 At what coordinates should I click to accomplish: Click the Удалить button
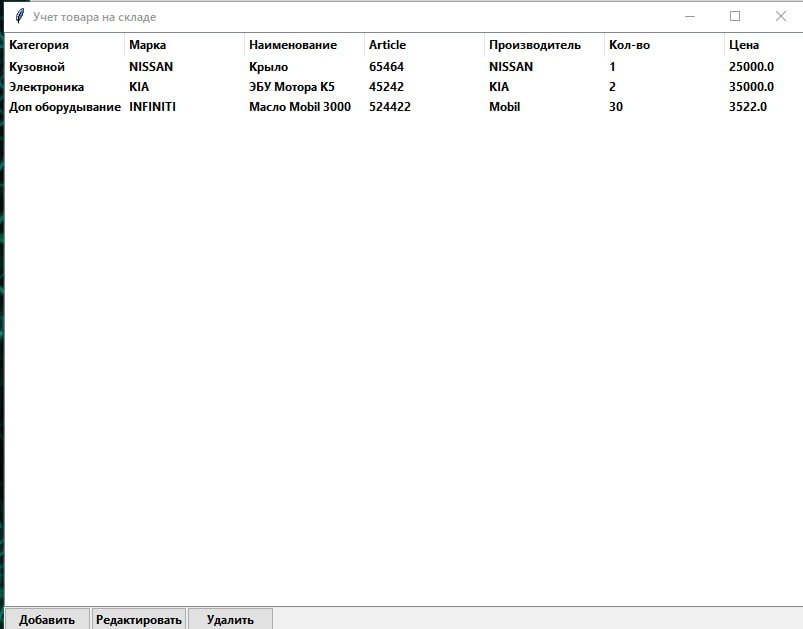(x=230, y=619)
